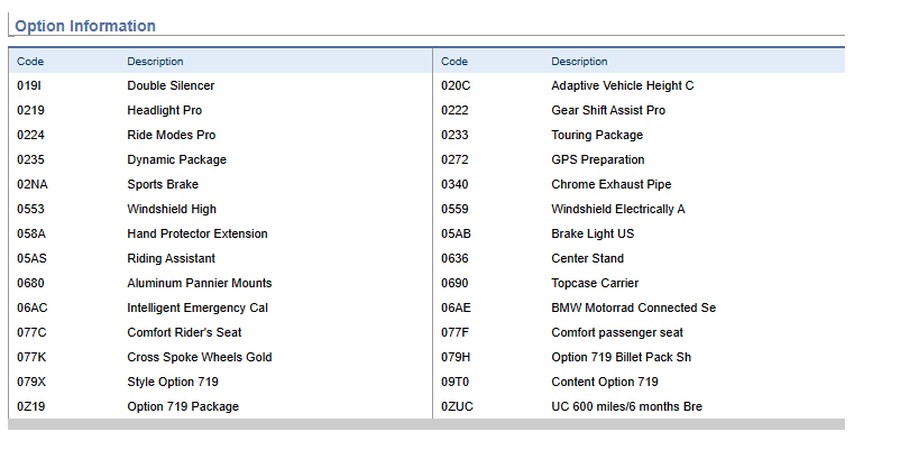
Task: Select code 0Z19 cell
Action: pos(31,406)
